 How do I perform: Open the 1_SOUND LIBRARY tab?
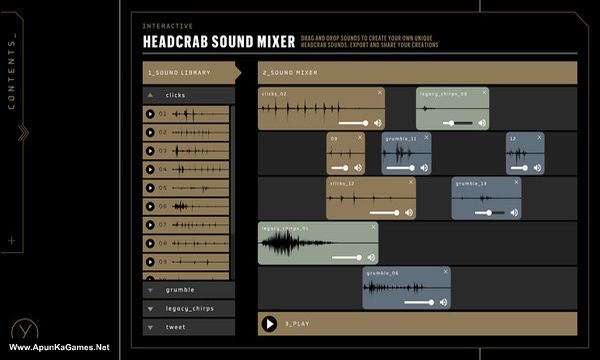tap(191, 73)
